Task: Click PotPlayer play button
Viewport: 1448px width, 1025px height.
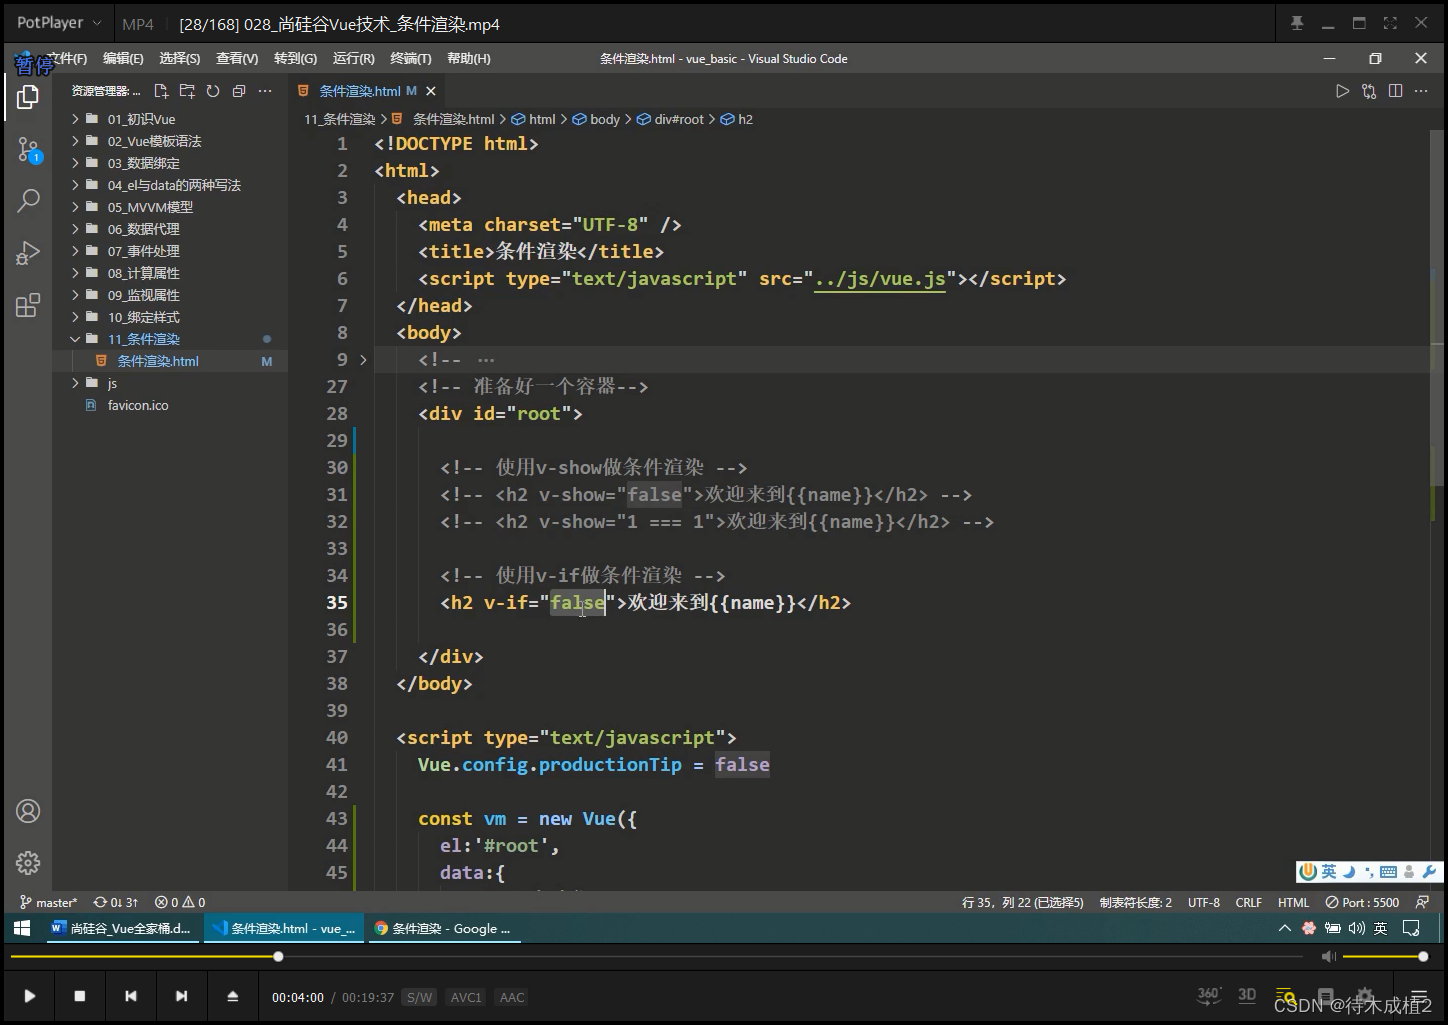Action: click(29, 996)
